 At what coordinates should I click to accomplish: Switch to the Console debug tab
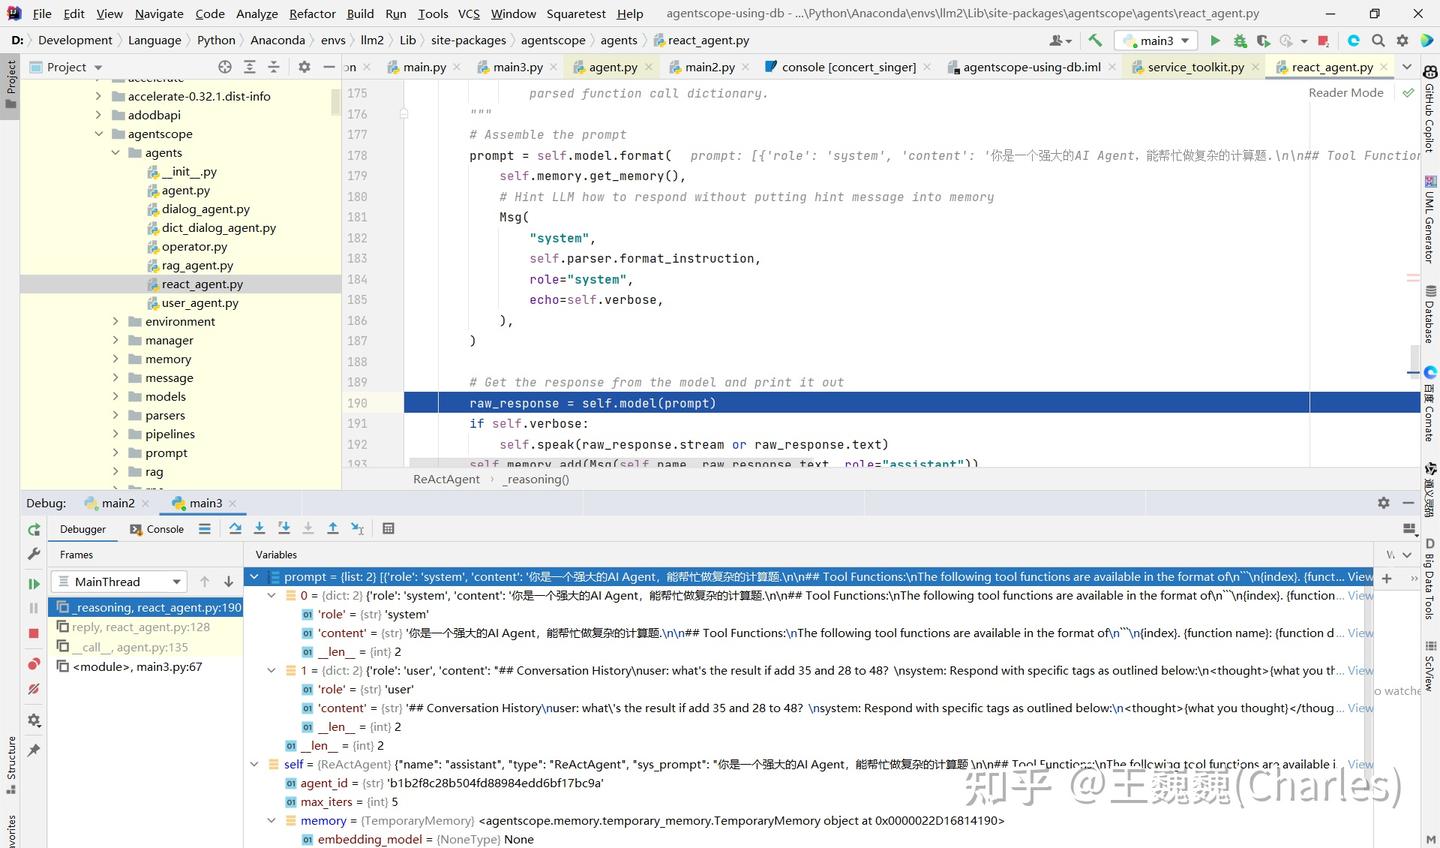pos(165,529)
